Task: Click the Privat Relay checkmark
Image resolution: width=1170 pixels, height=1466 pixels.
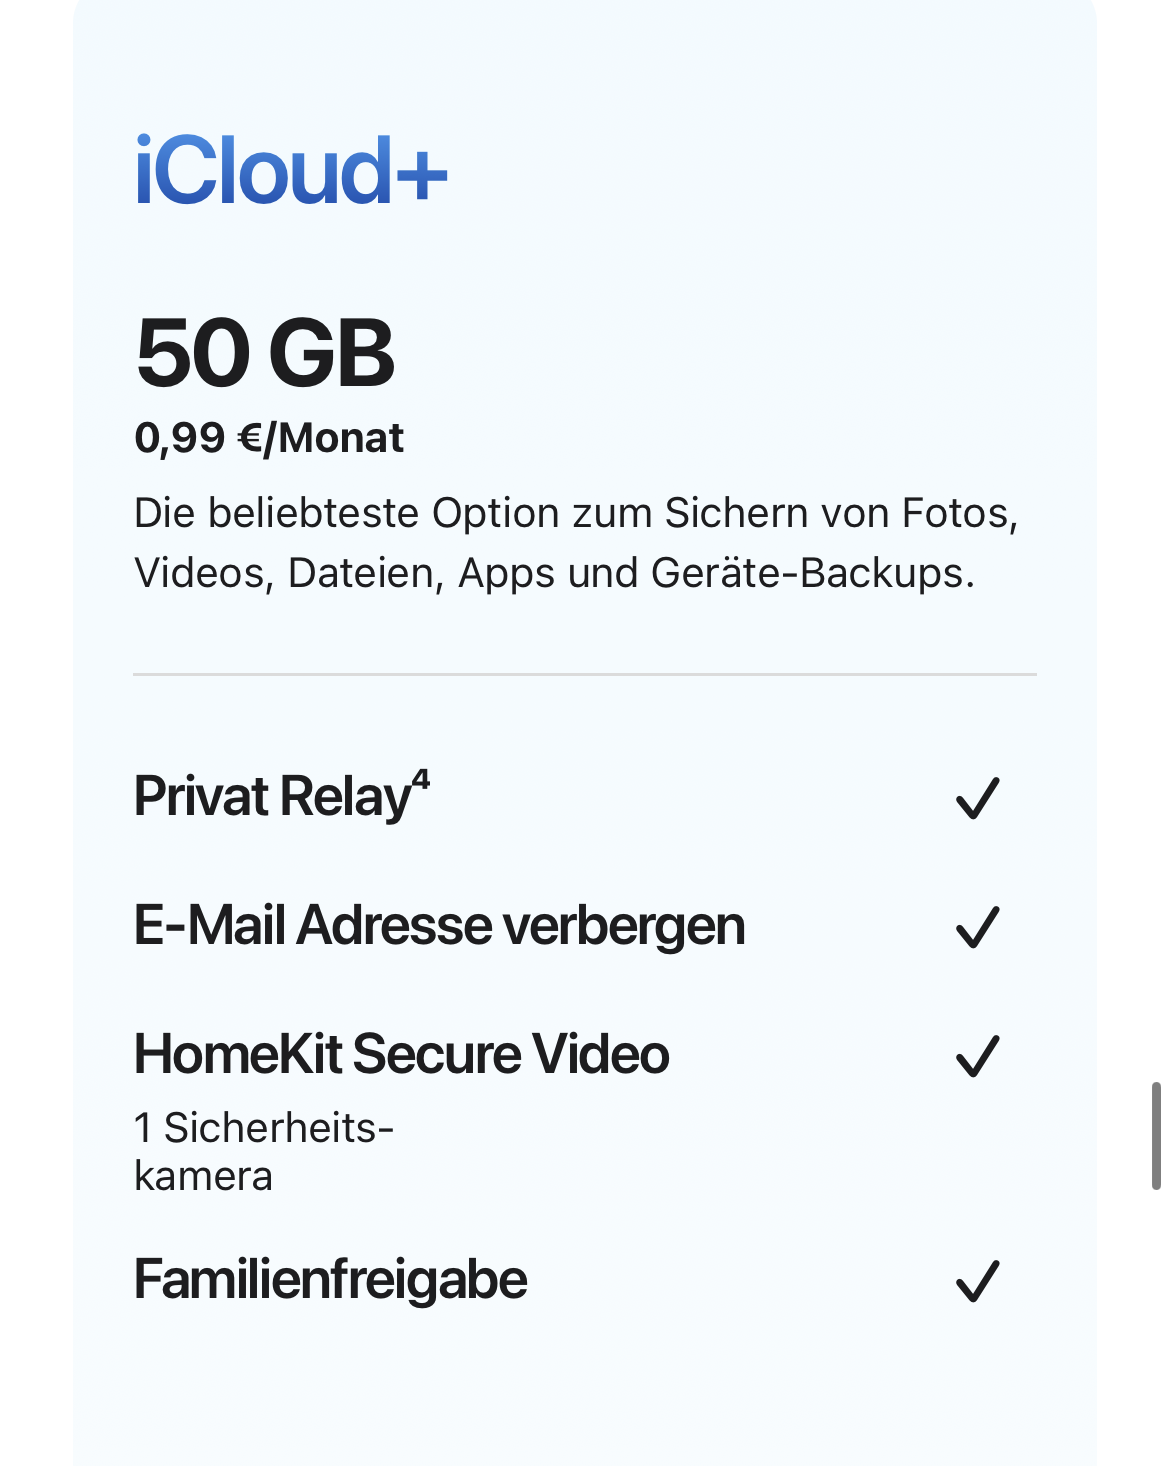Action: coord(977,798)
